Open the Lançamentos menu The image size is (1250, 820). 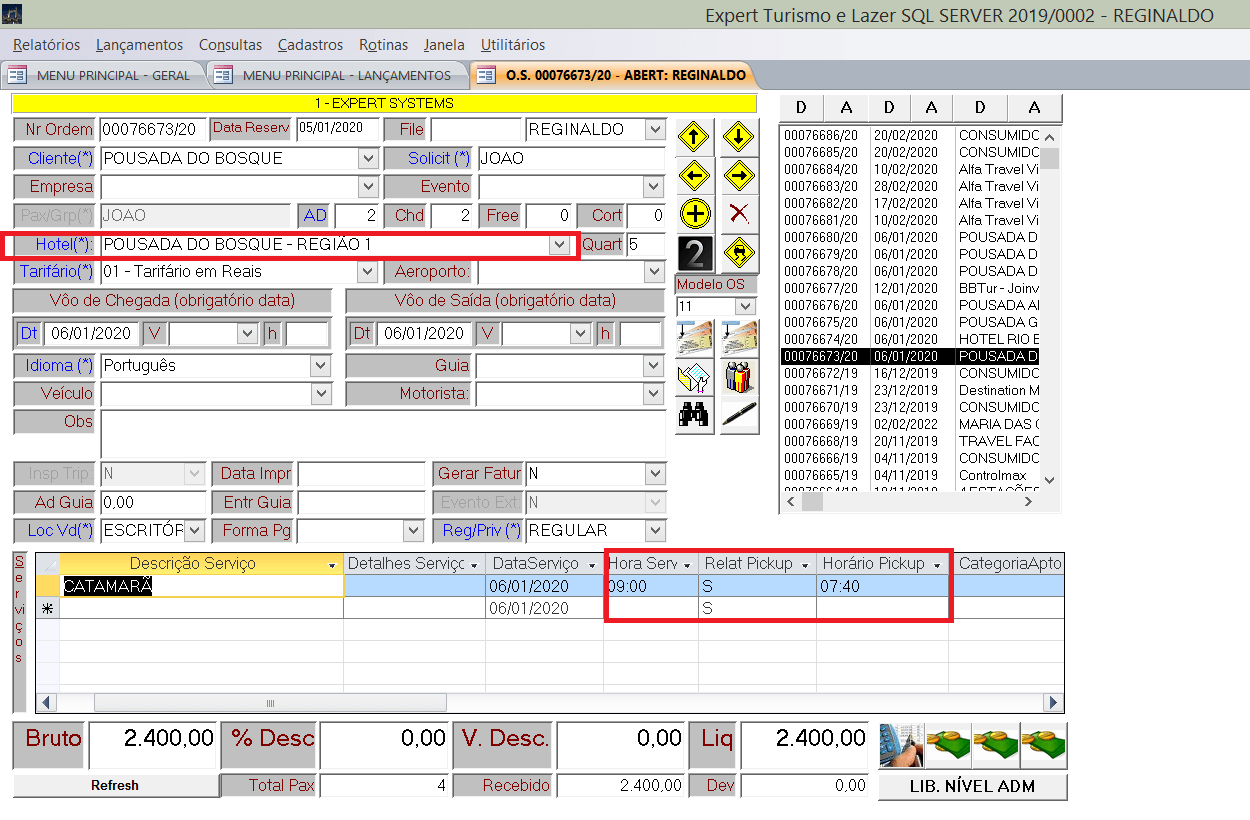[139, 45]
